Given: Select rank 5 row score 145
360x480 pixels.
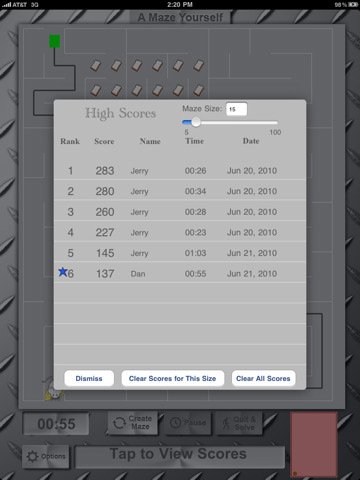Looking at the screenshot, I should 180,253.
